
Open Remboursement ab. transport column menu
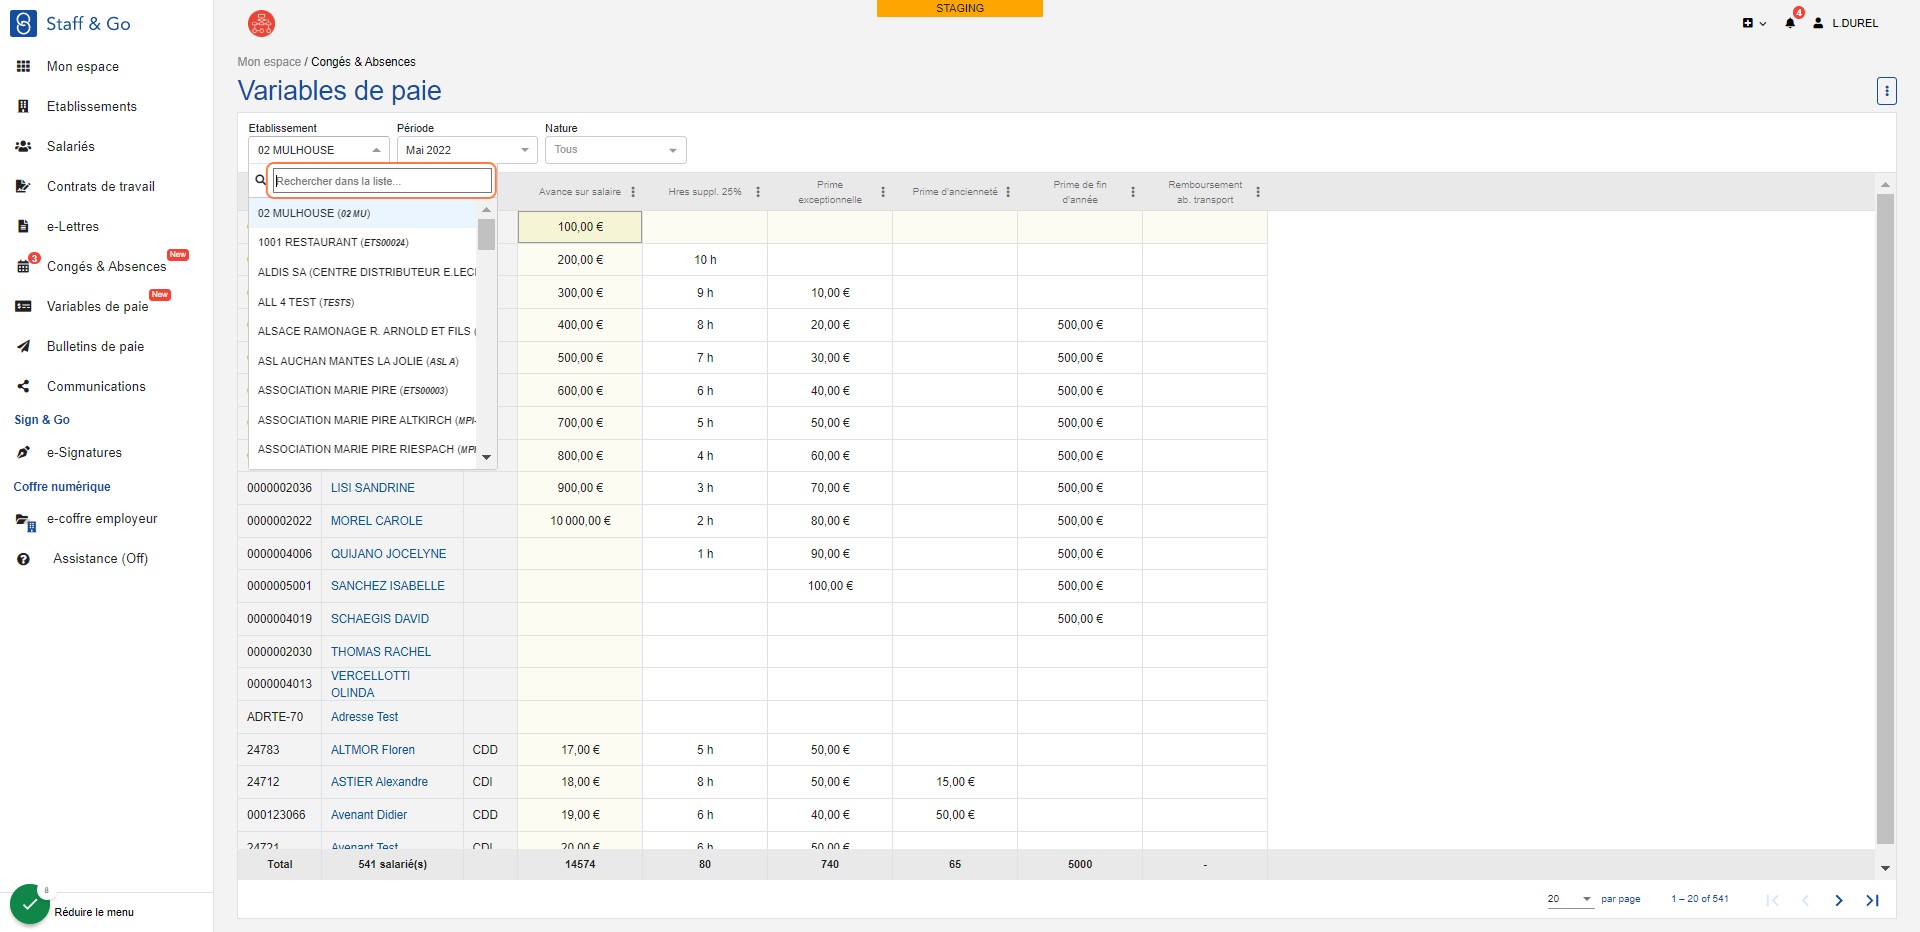click(x=1258, y=192)
